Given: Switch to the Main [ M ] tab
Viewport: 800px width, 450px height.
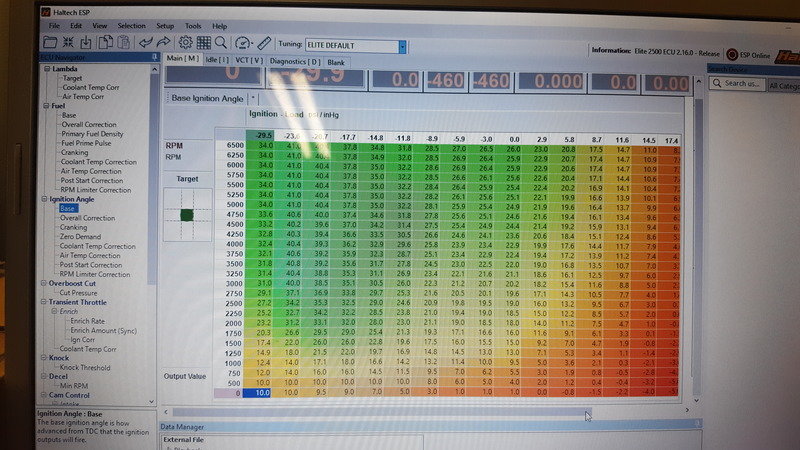Looking at the screenshot, I should pos(183,58).
